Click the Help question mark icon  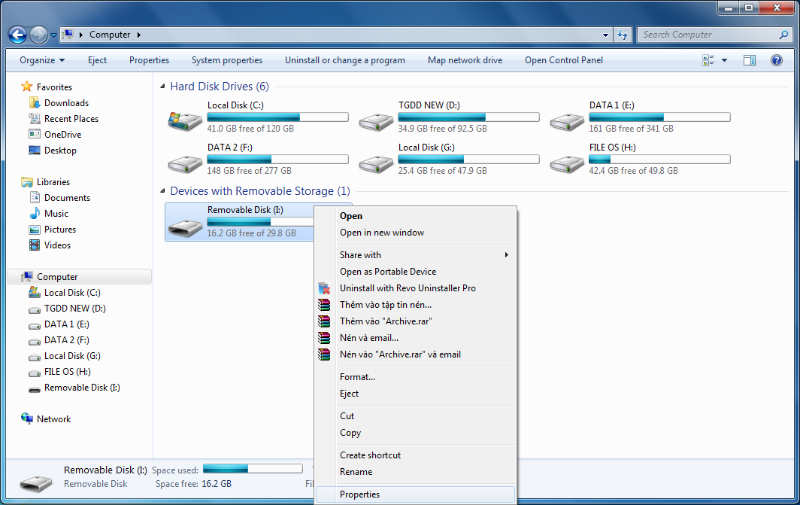click(x=776, y=60)
